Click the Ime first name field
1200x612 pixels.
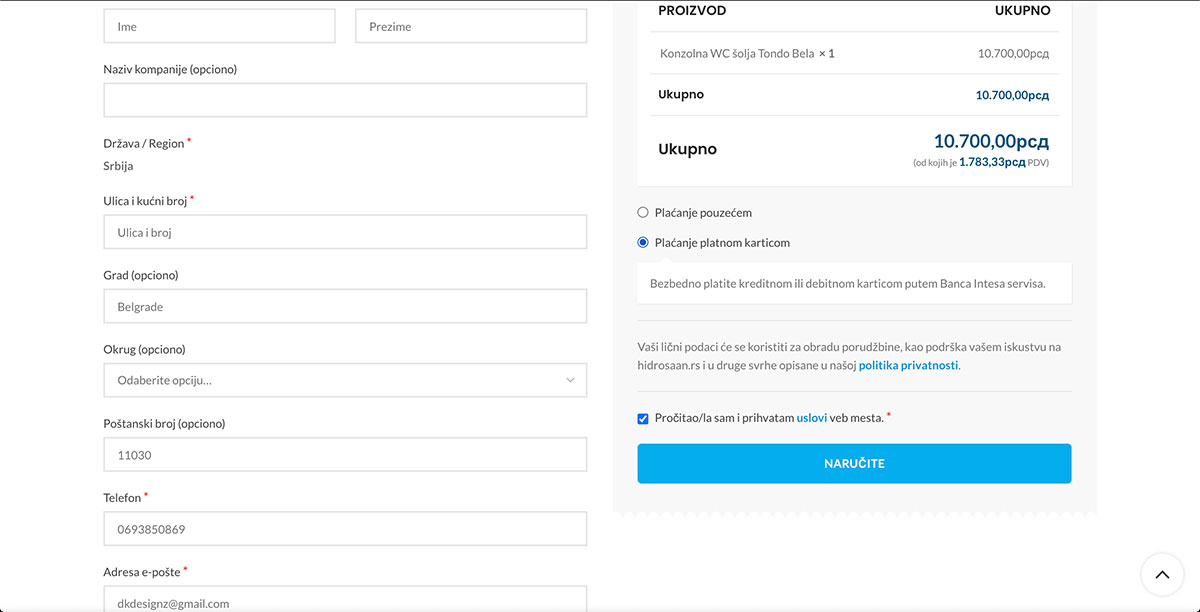[x=219, y=27]
